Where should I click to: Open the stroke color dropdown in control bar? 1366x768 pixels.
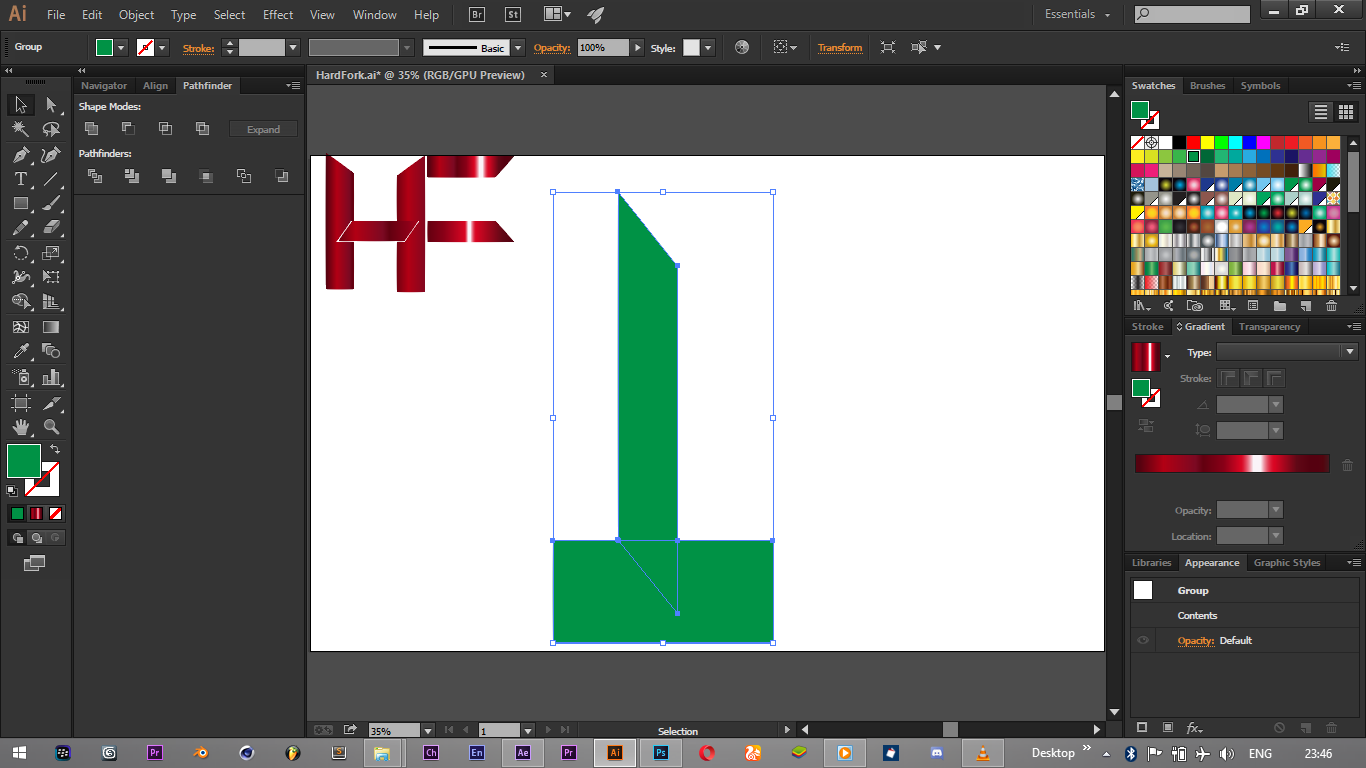tap(162, 48)
